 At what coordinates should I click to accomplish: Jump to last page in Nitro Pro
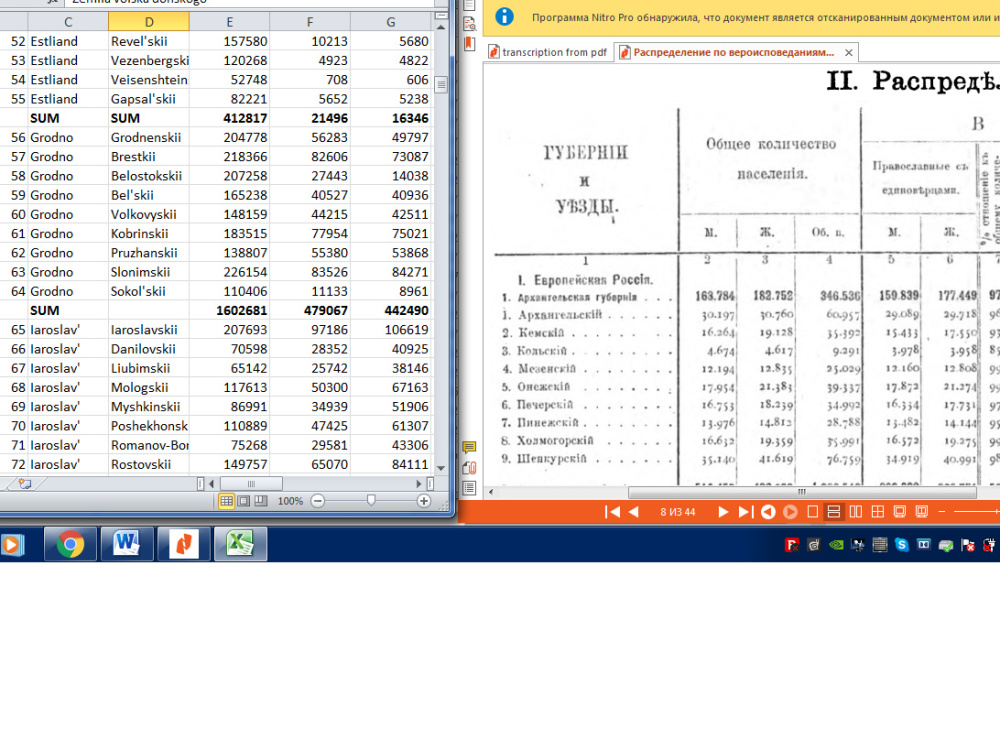(x=746, y=512)
